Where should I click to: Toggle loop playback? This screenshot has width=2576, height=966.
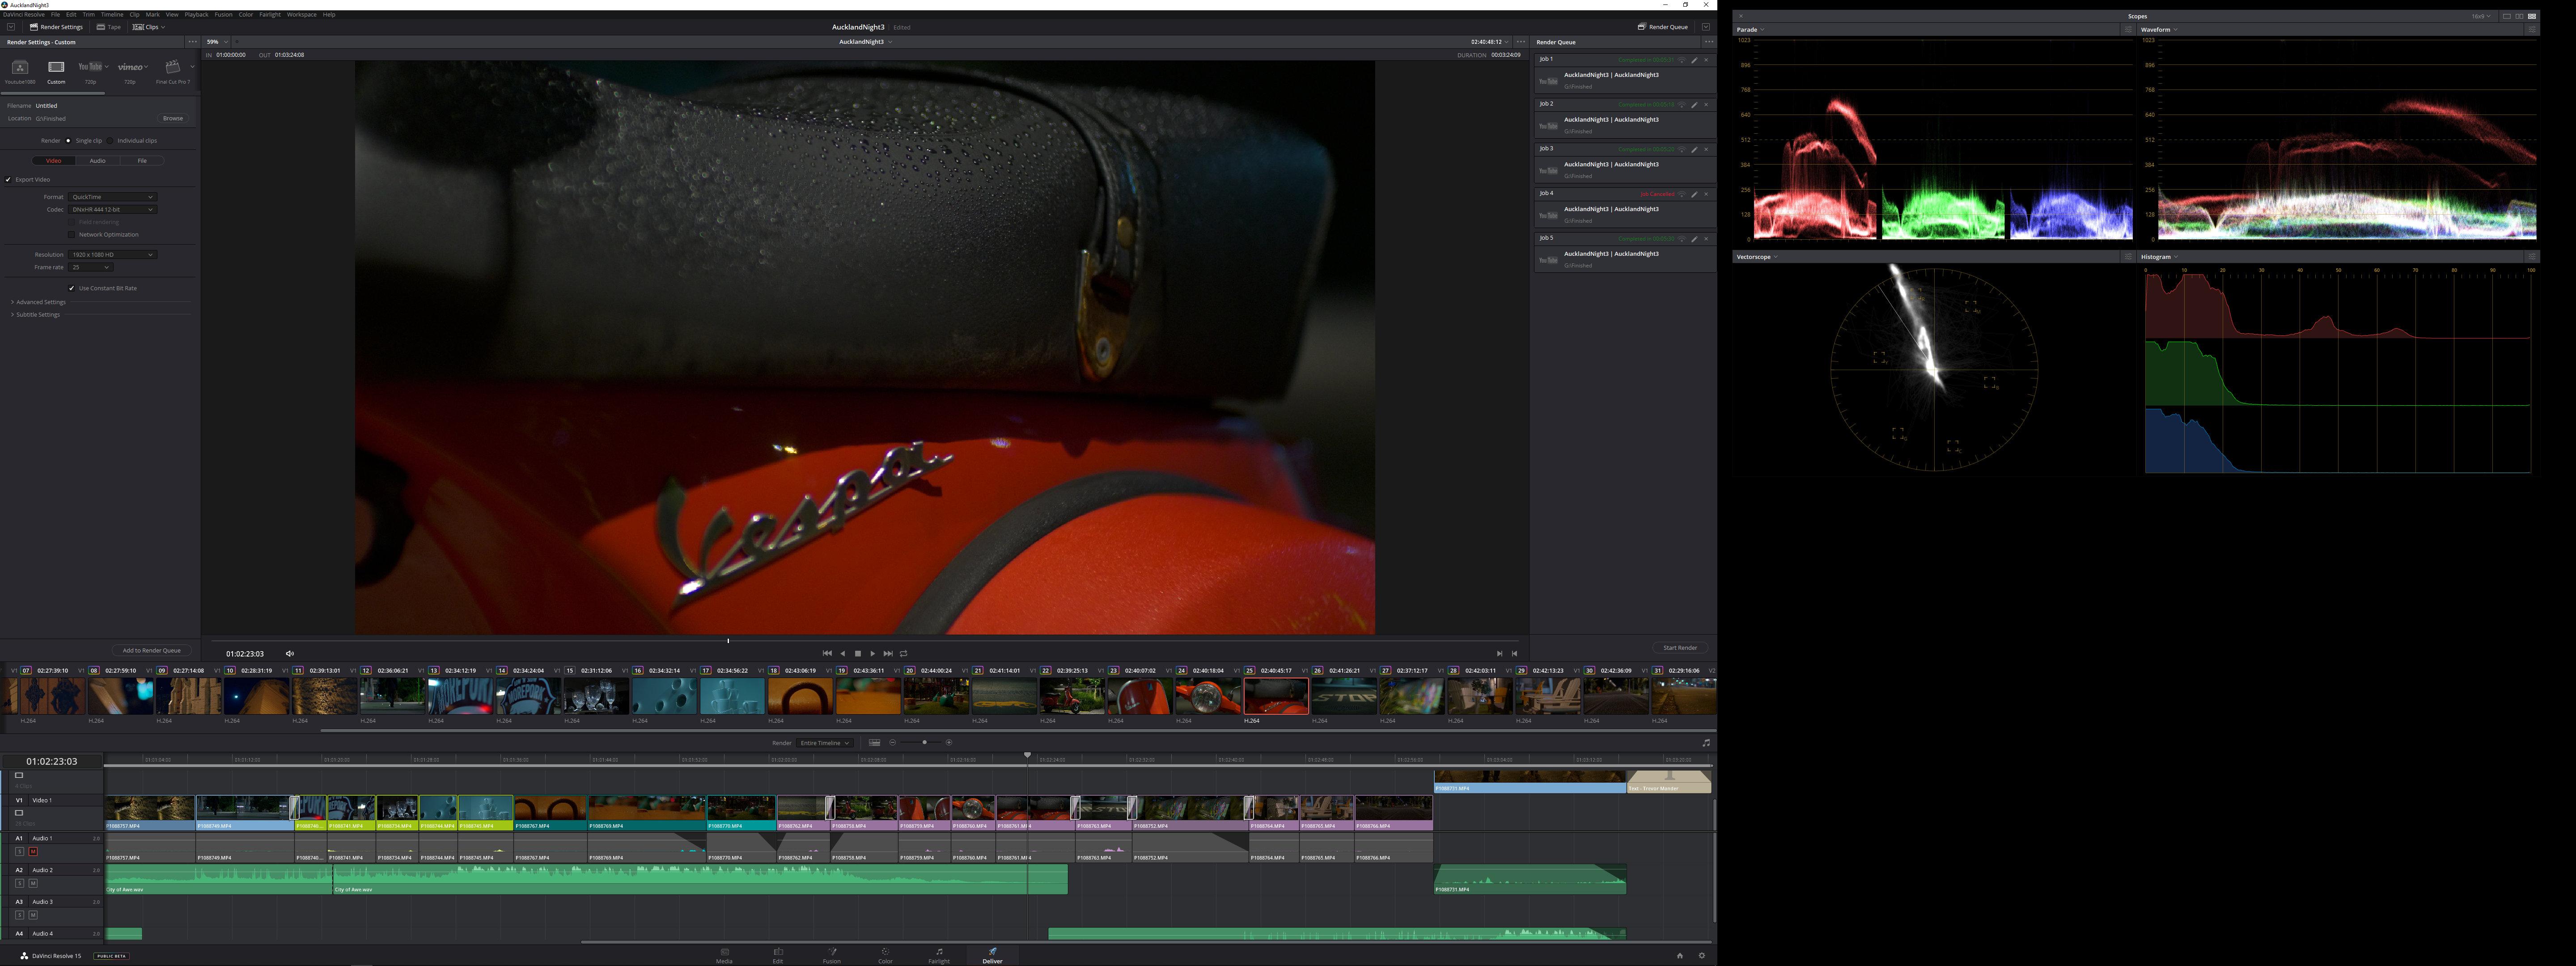click(903, 653)
